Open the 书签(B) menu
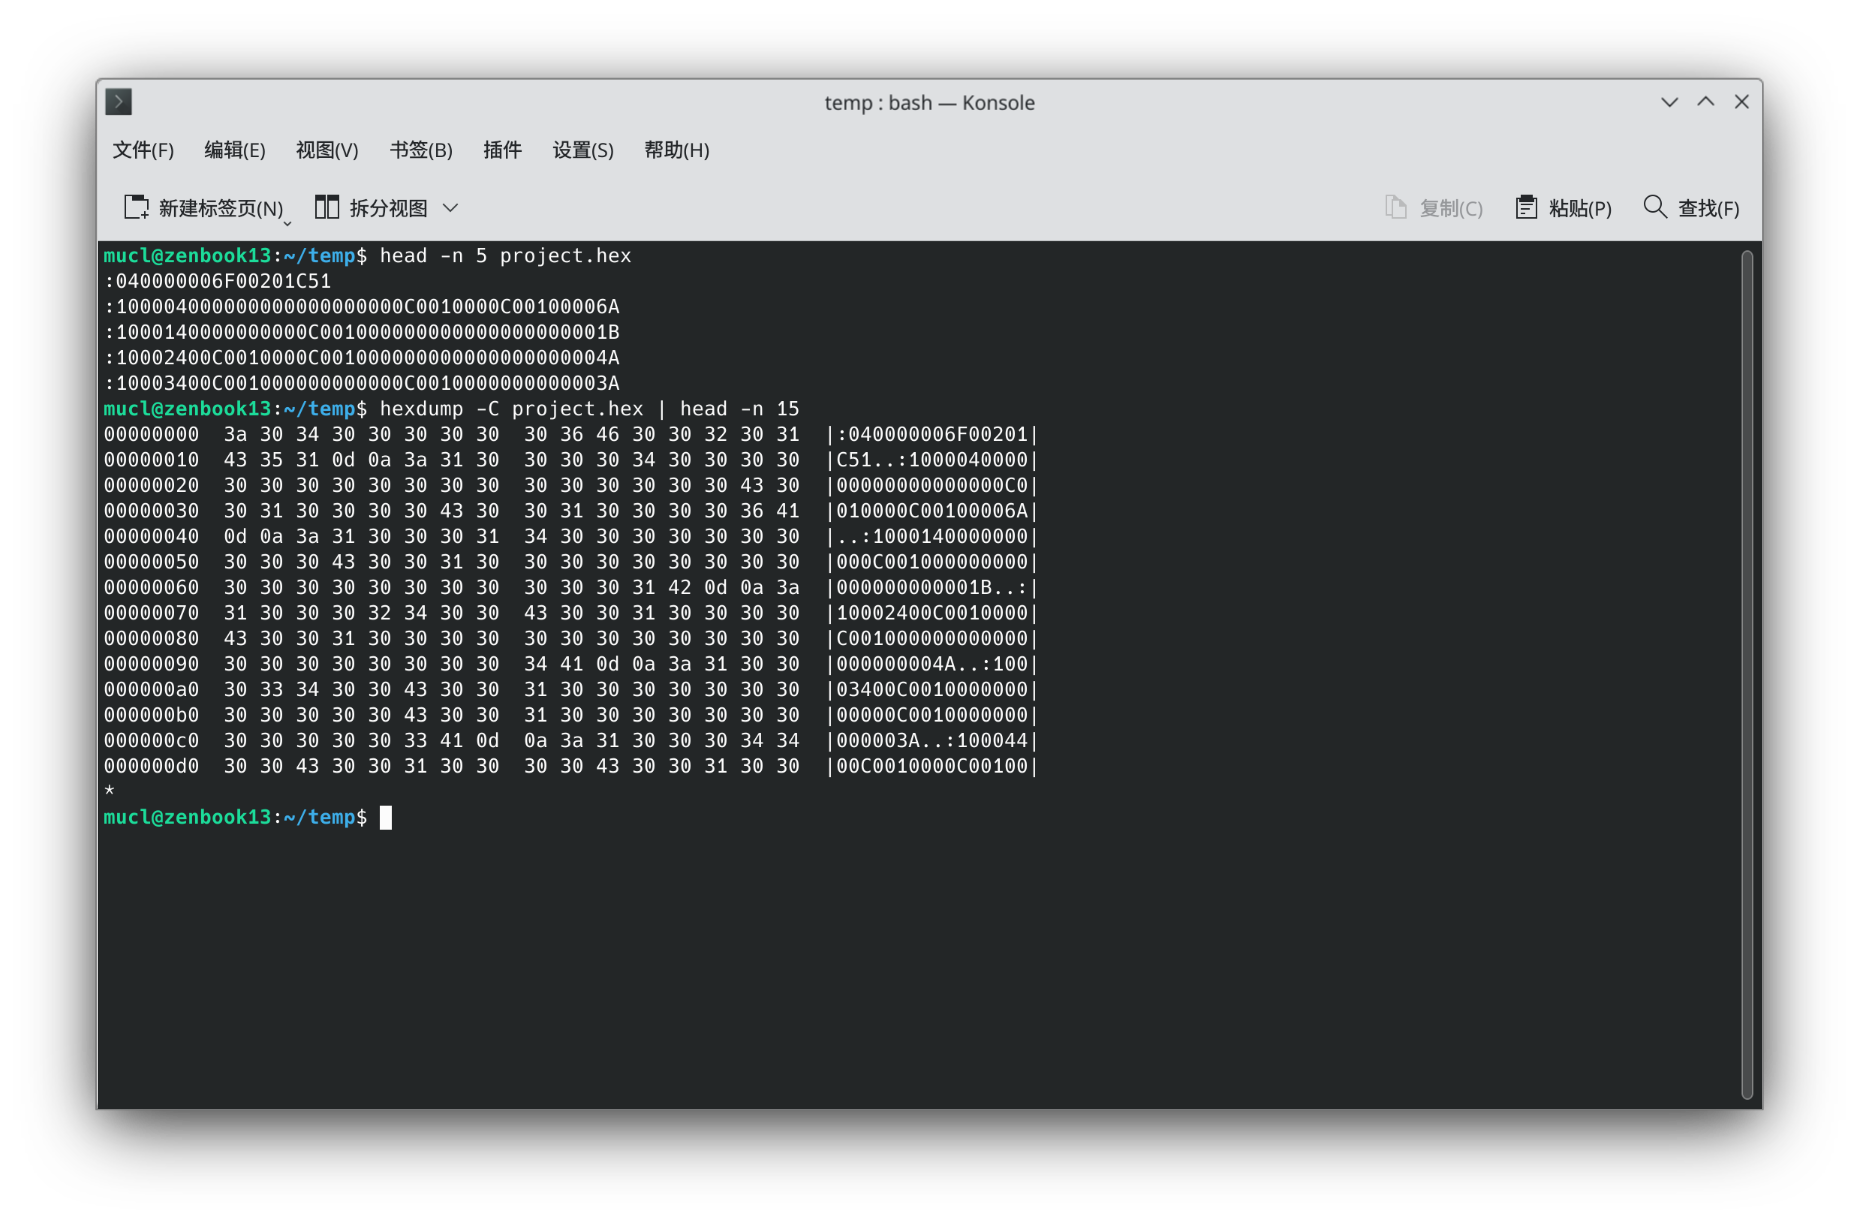 click(421, 150)
